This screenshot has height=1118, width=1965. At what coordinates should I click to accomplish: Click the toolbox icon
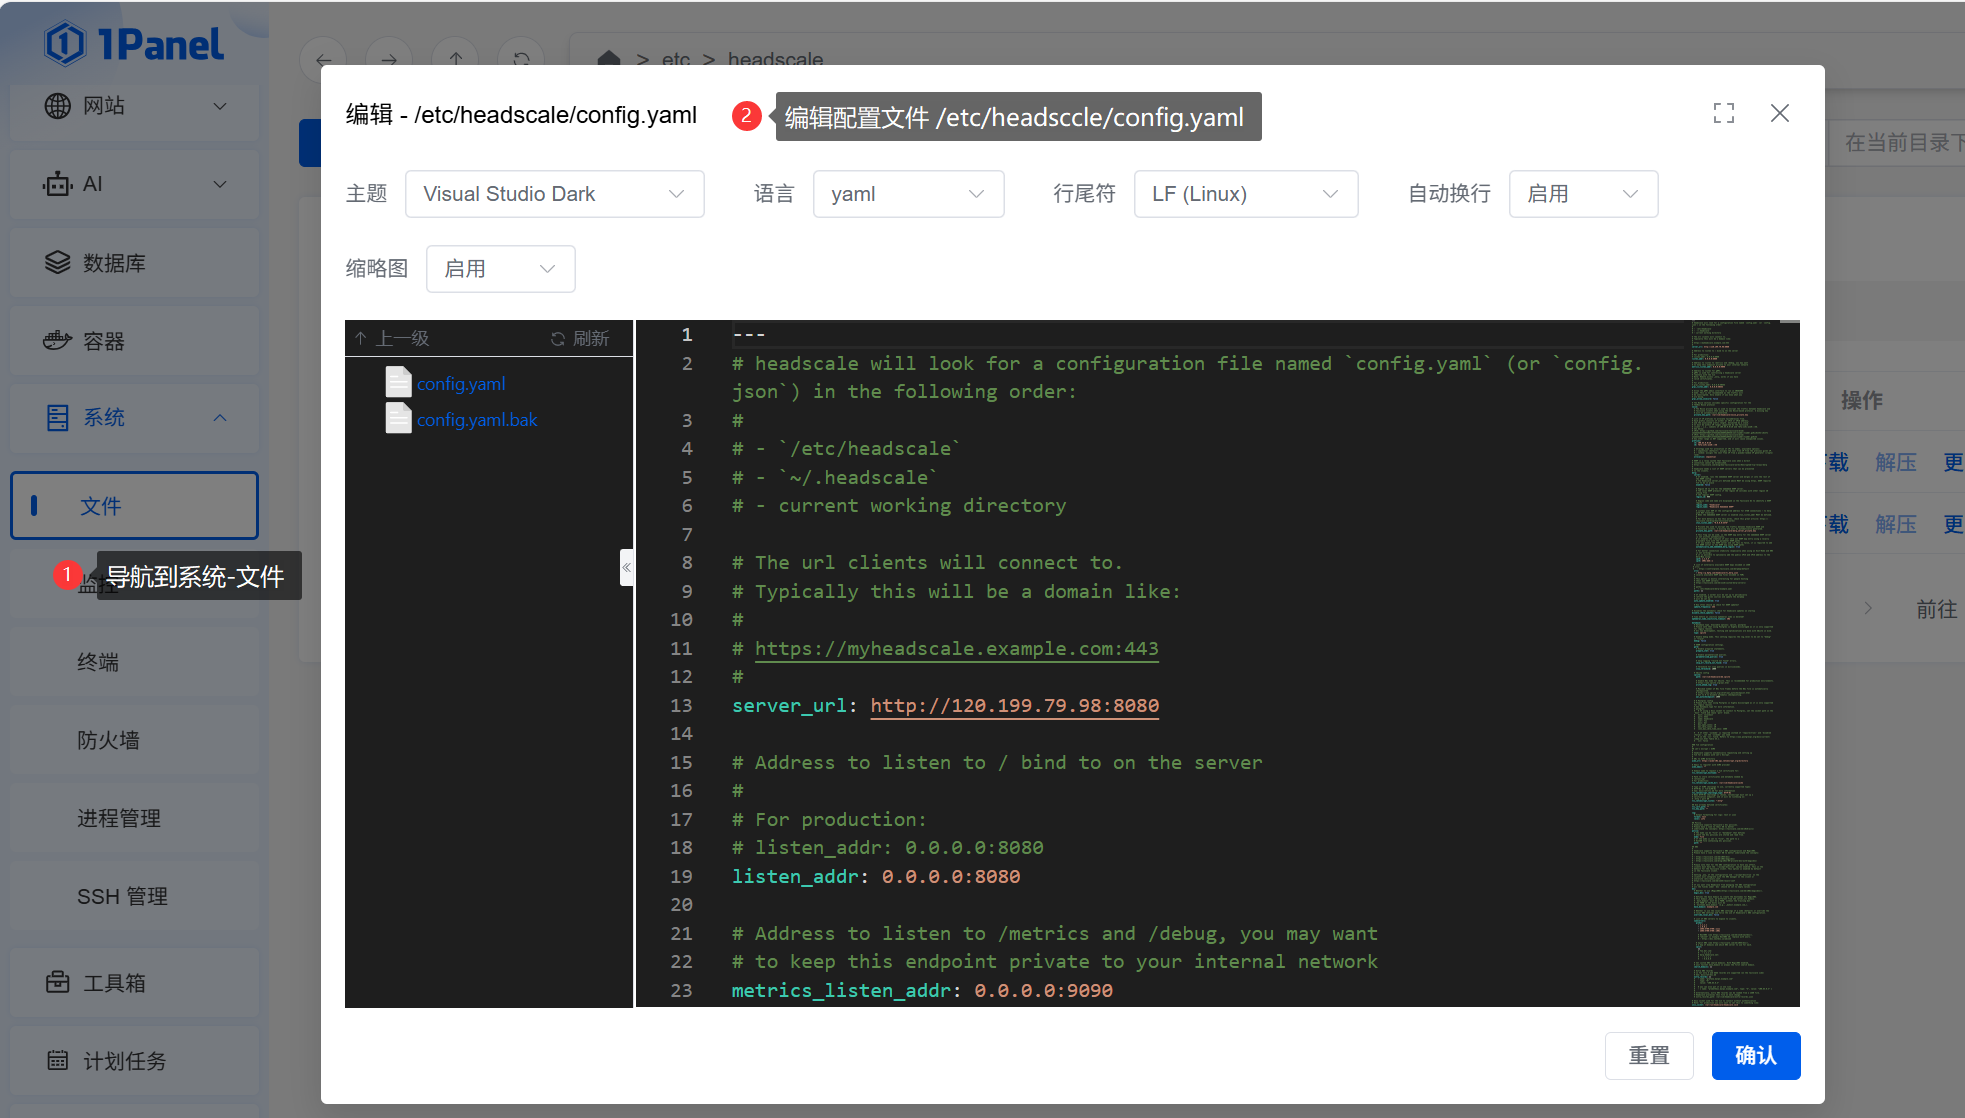coord(58,982)
